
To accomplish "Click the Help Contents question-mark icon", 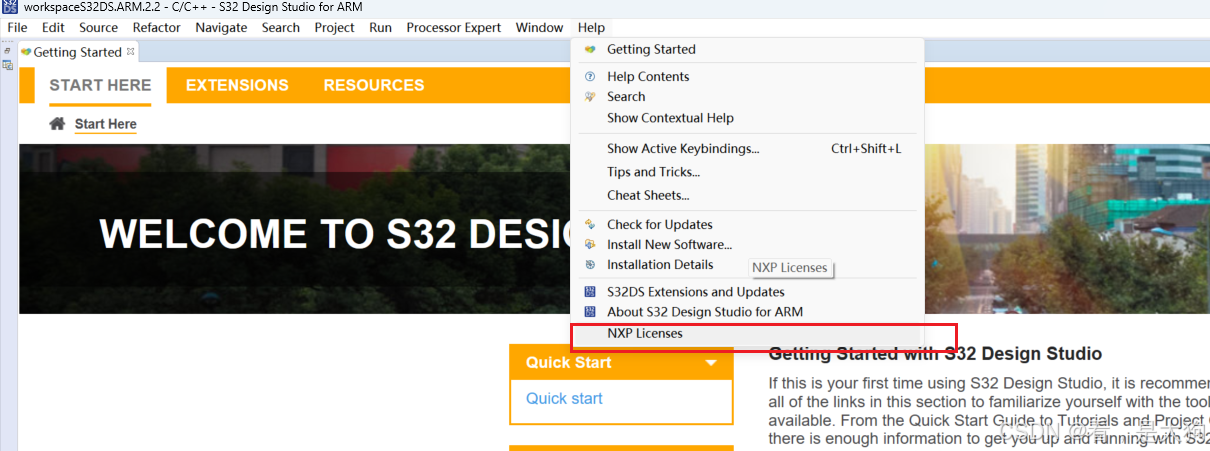I will (x=590, y=76).
